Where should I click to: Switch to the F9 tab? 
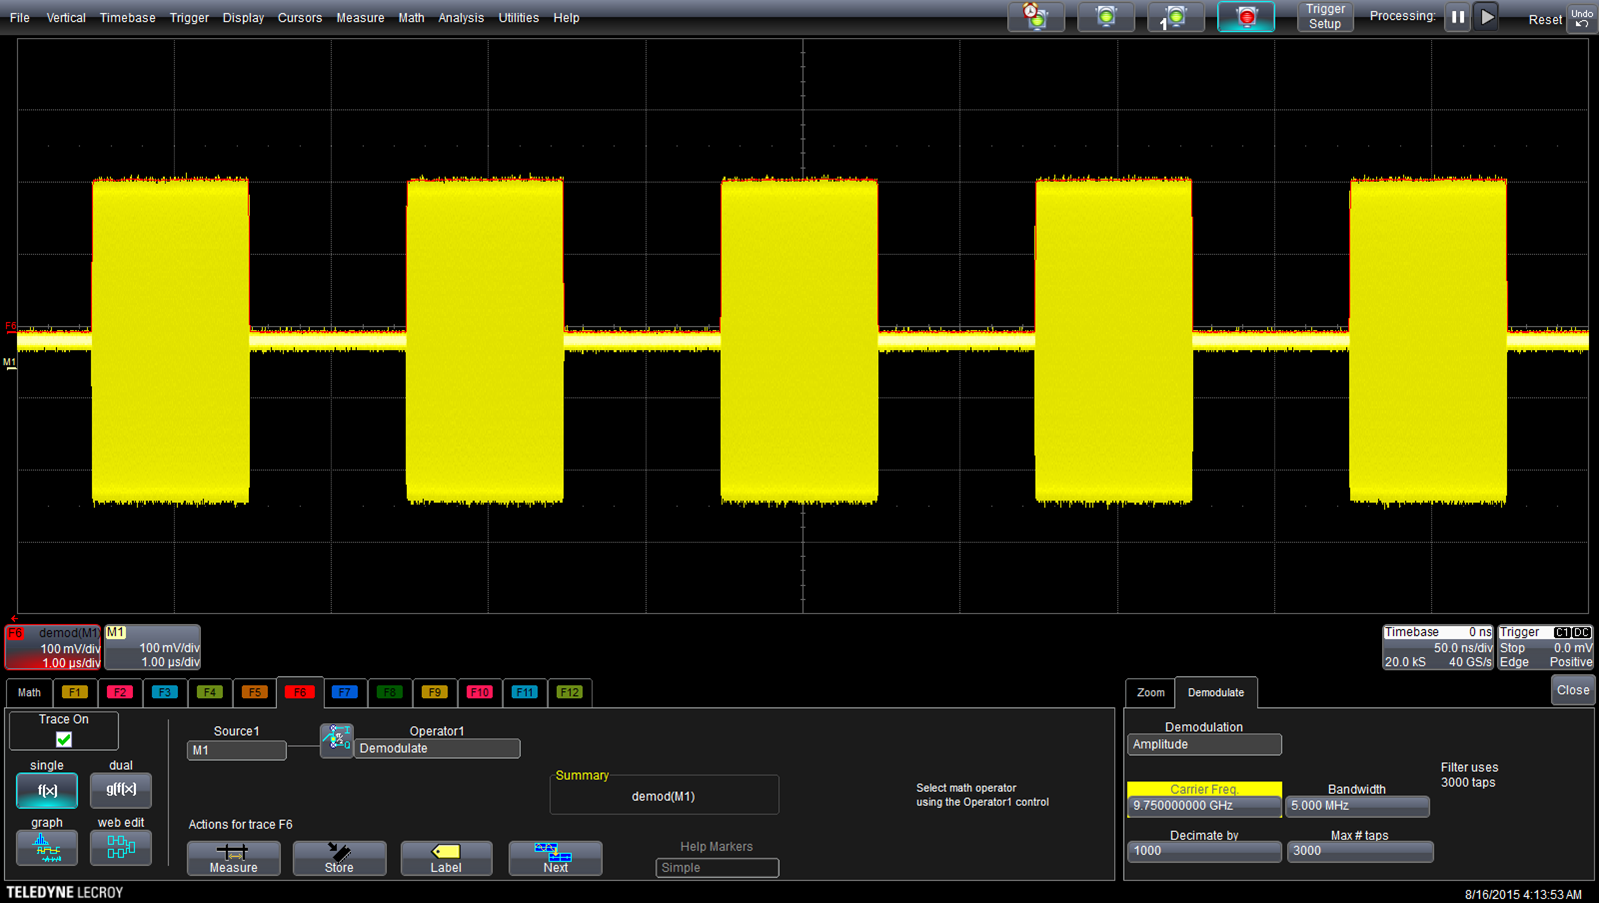coord(435,692)
